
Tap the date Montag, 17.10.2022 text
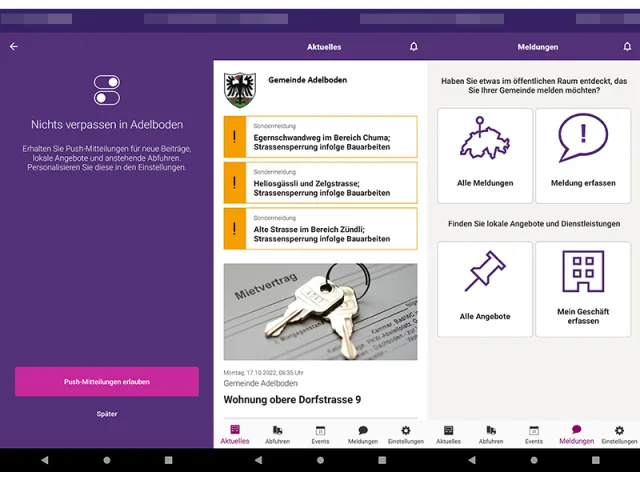[x=263, y=373]
